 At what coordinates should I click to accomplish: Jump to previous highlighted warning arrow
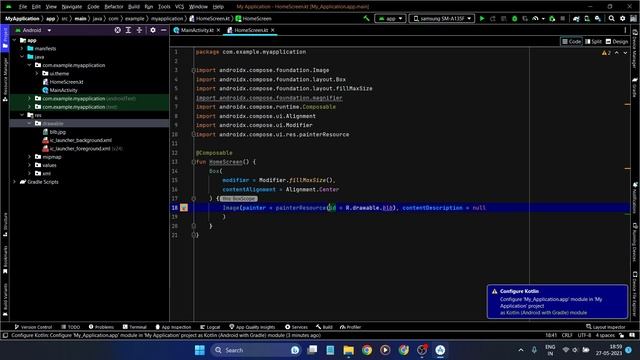click(617, 53)
